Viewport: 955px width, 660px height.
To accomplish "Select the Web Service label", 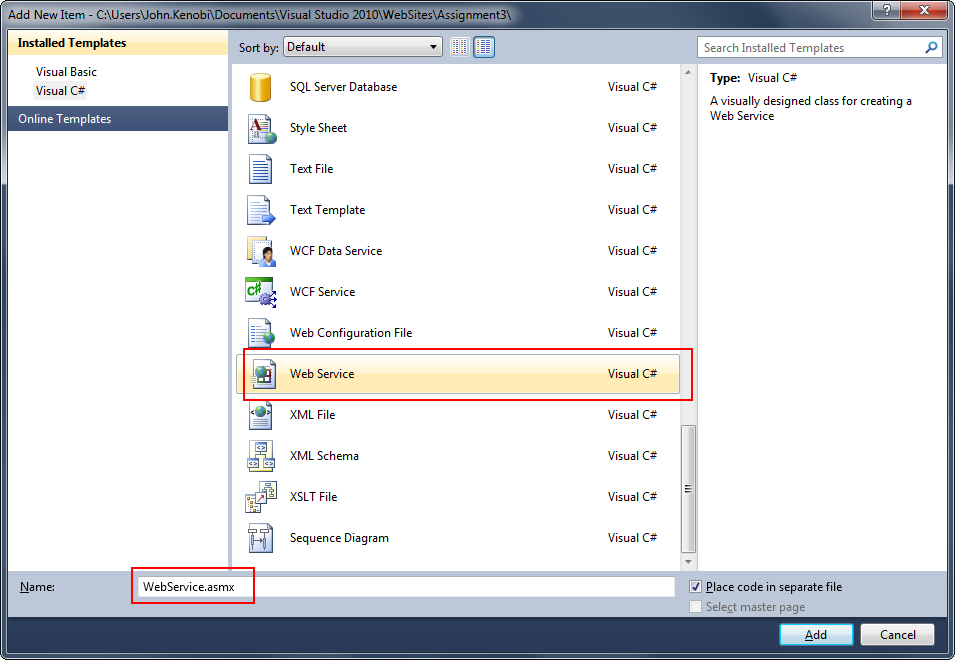I will coord(322,374).
